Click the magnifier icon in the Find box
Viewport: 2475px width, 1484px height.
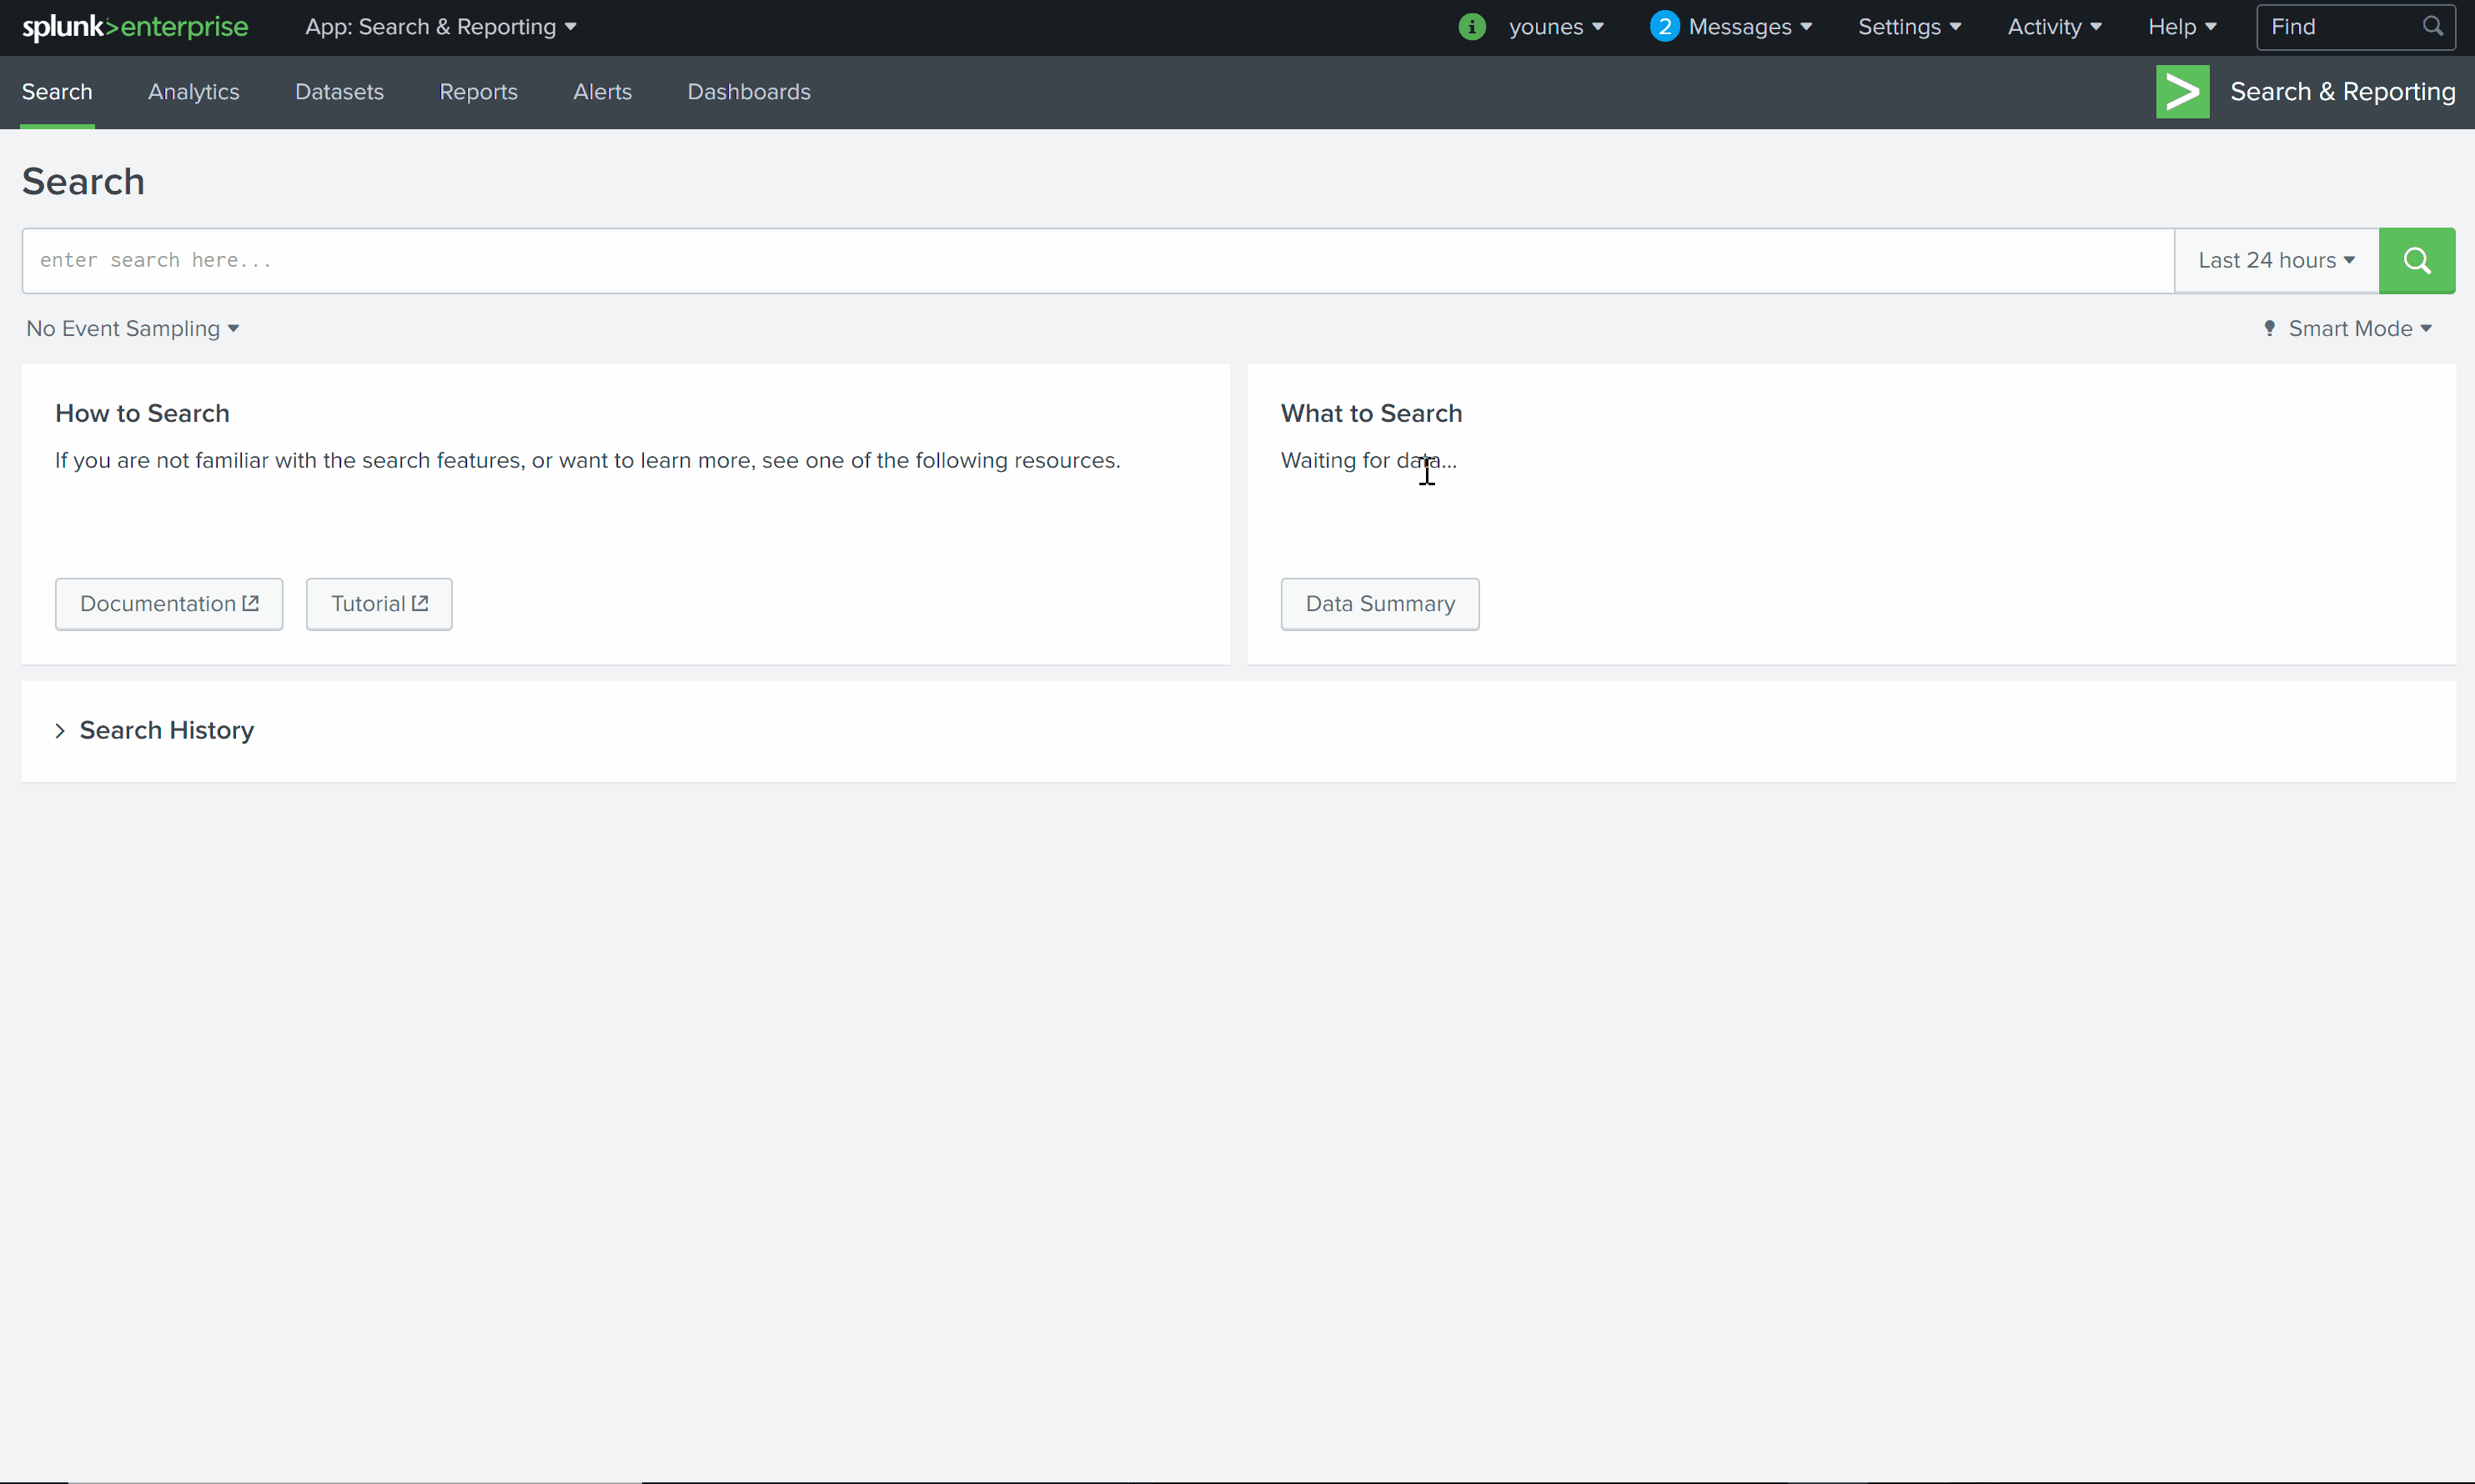[2434, 26]
